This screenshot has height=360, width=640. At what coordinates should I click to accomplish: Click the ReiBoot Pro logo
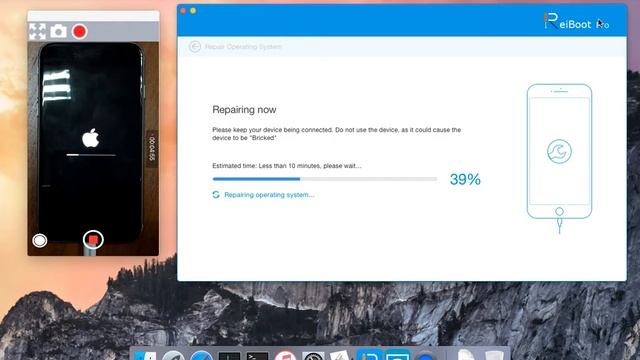click(576, 21)
